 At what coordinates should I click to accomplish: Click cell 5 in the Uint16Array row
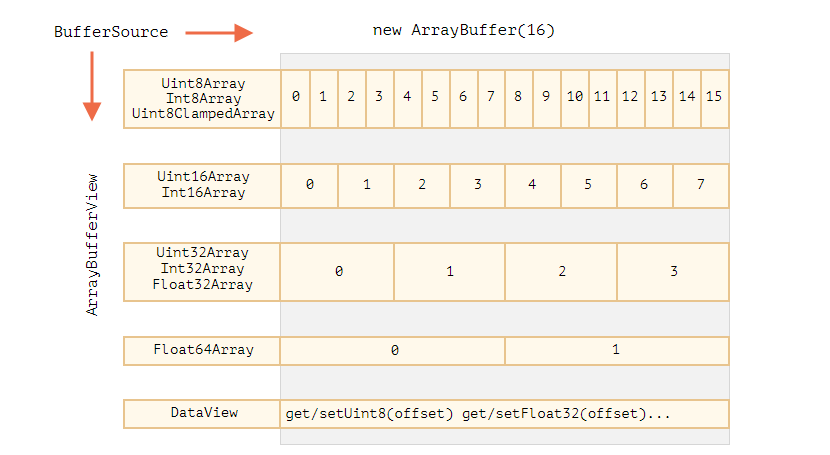tap(588, 185)
